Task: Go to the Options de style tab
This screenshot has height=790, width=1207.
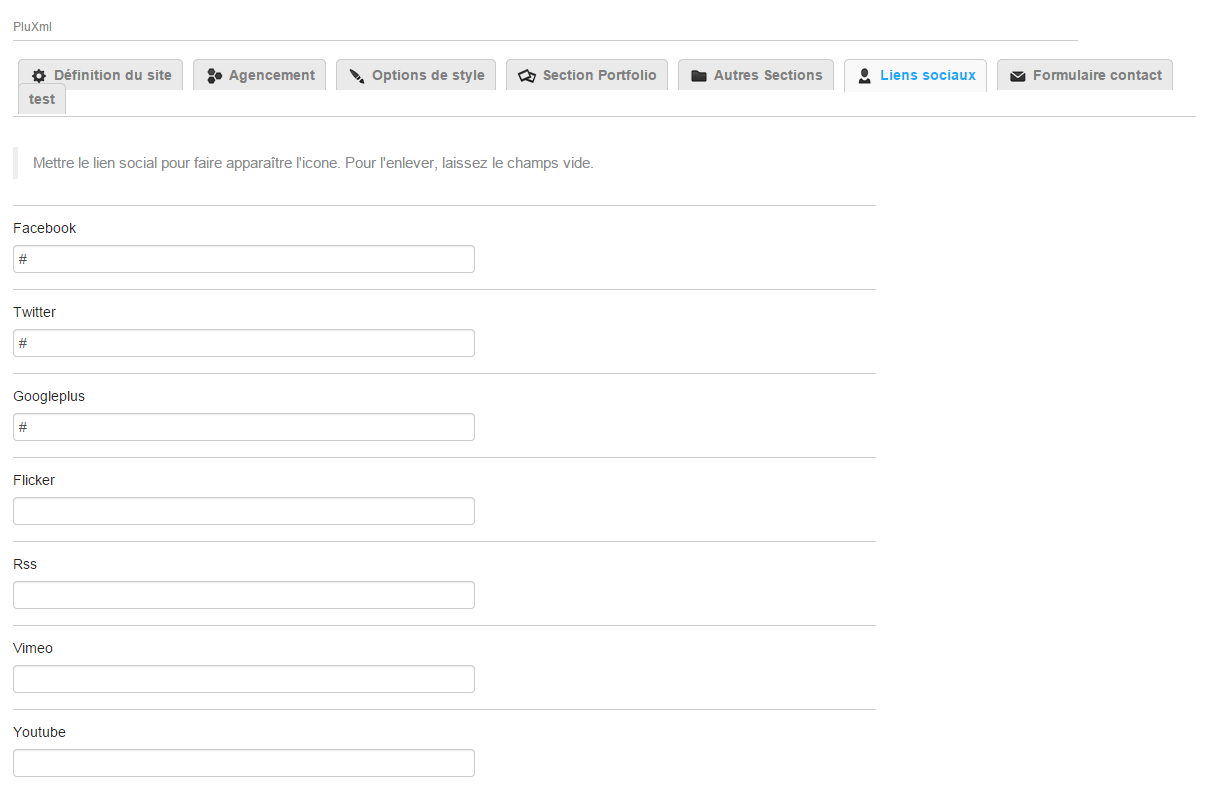Action: 428,75
